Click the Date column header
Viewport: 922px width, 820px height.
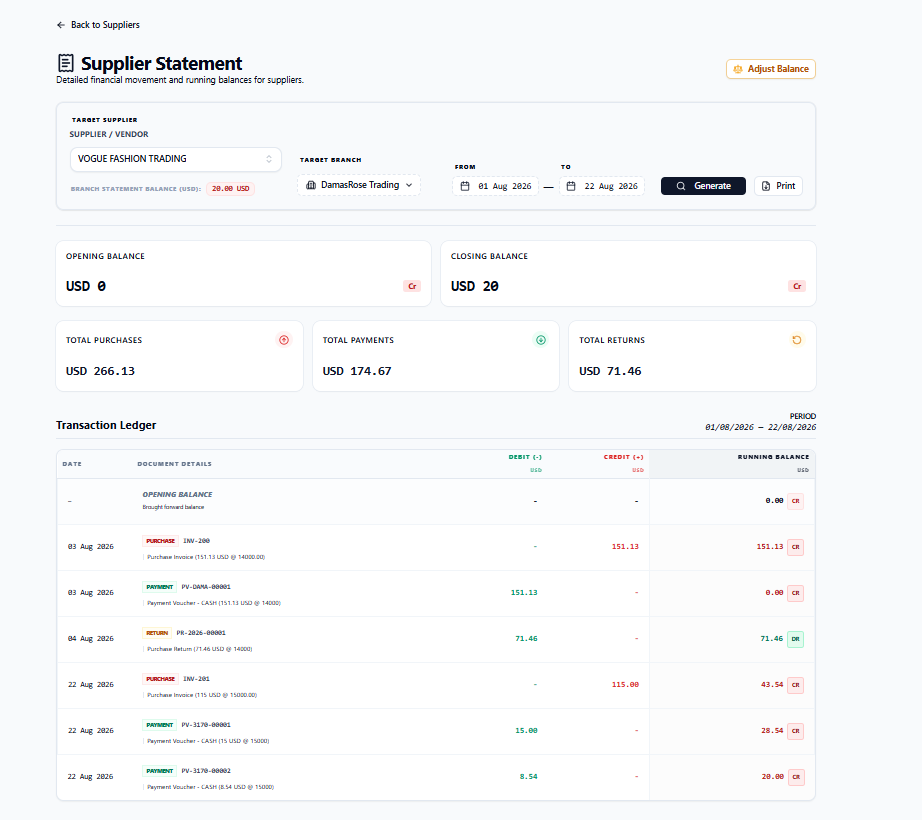click(x=72, y=464)
